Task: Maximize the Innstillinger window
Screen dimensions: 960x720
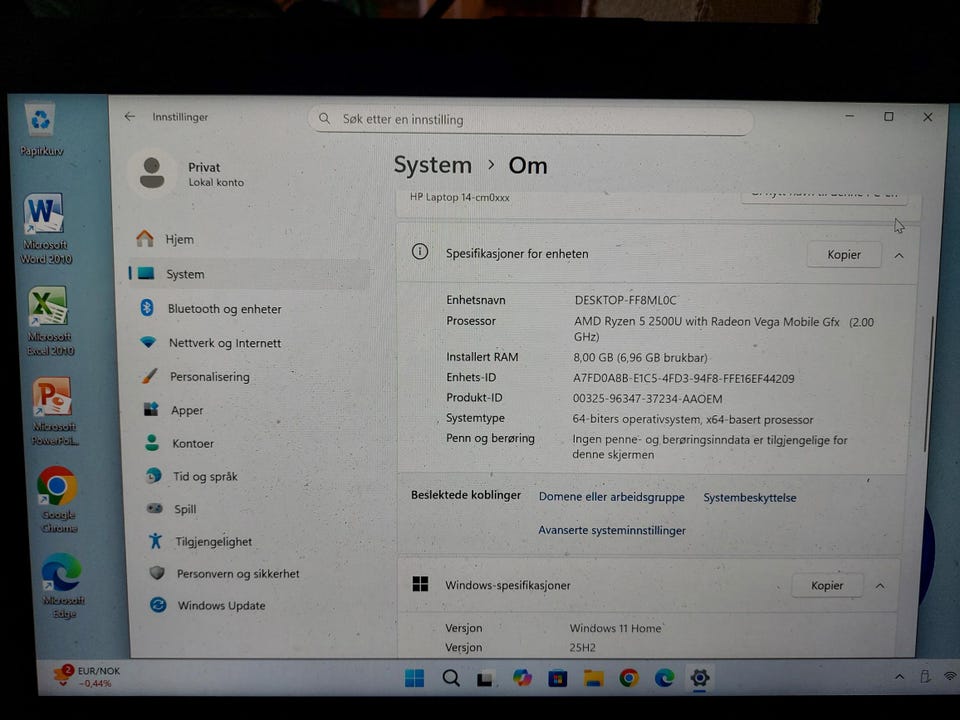Action: (x=888, y=116)
